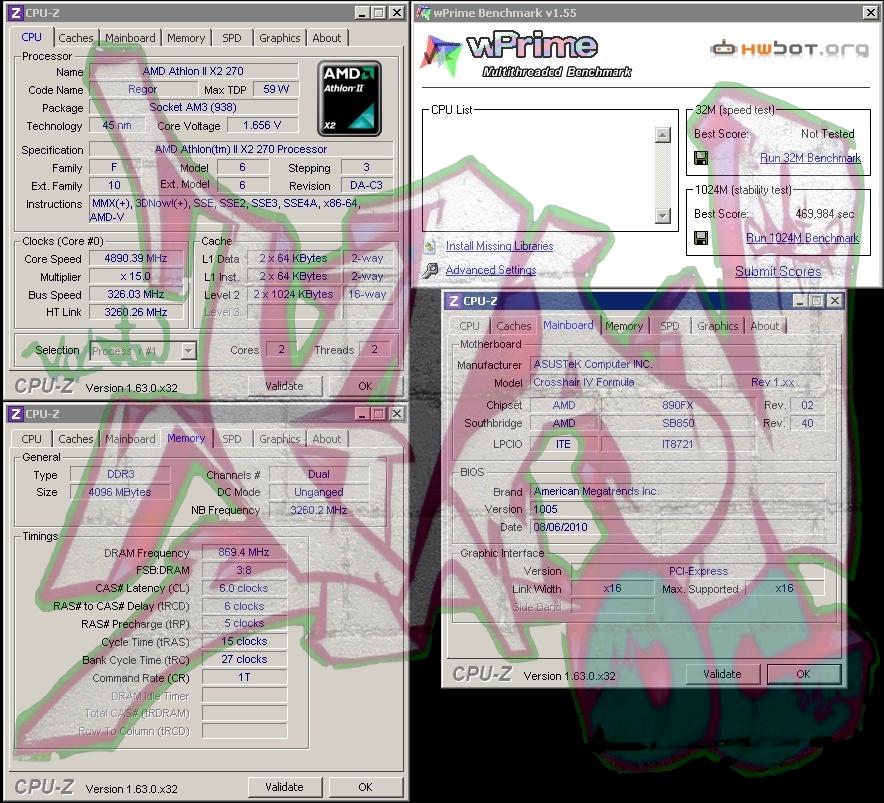Click the CPU-Z title icon of Mainboard window

(x=454, y=301)
